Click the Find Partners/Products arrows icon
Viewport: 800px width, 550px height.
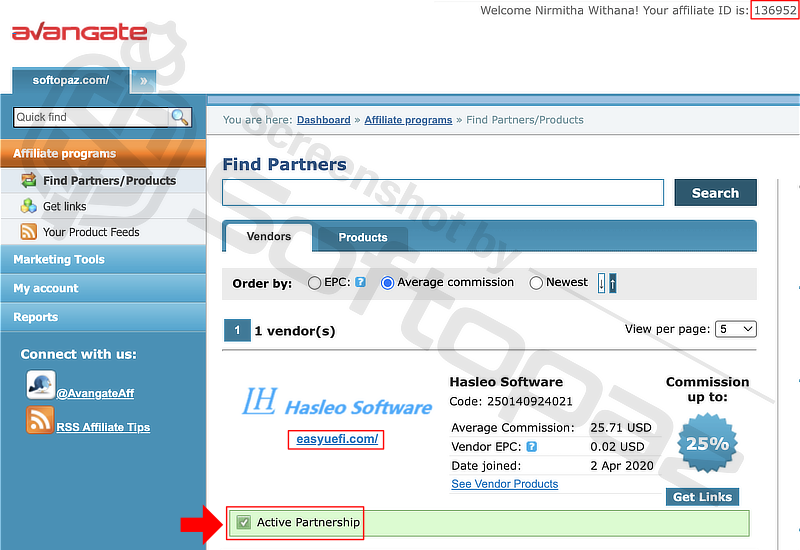point(29,180)
